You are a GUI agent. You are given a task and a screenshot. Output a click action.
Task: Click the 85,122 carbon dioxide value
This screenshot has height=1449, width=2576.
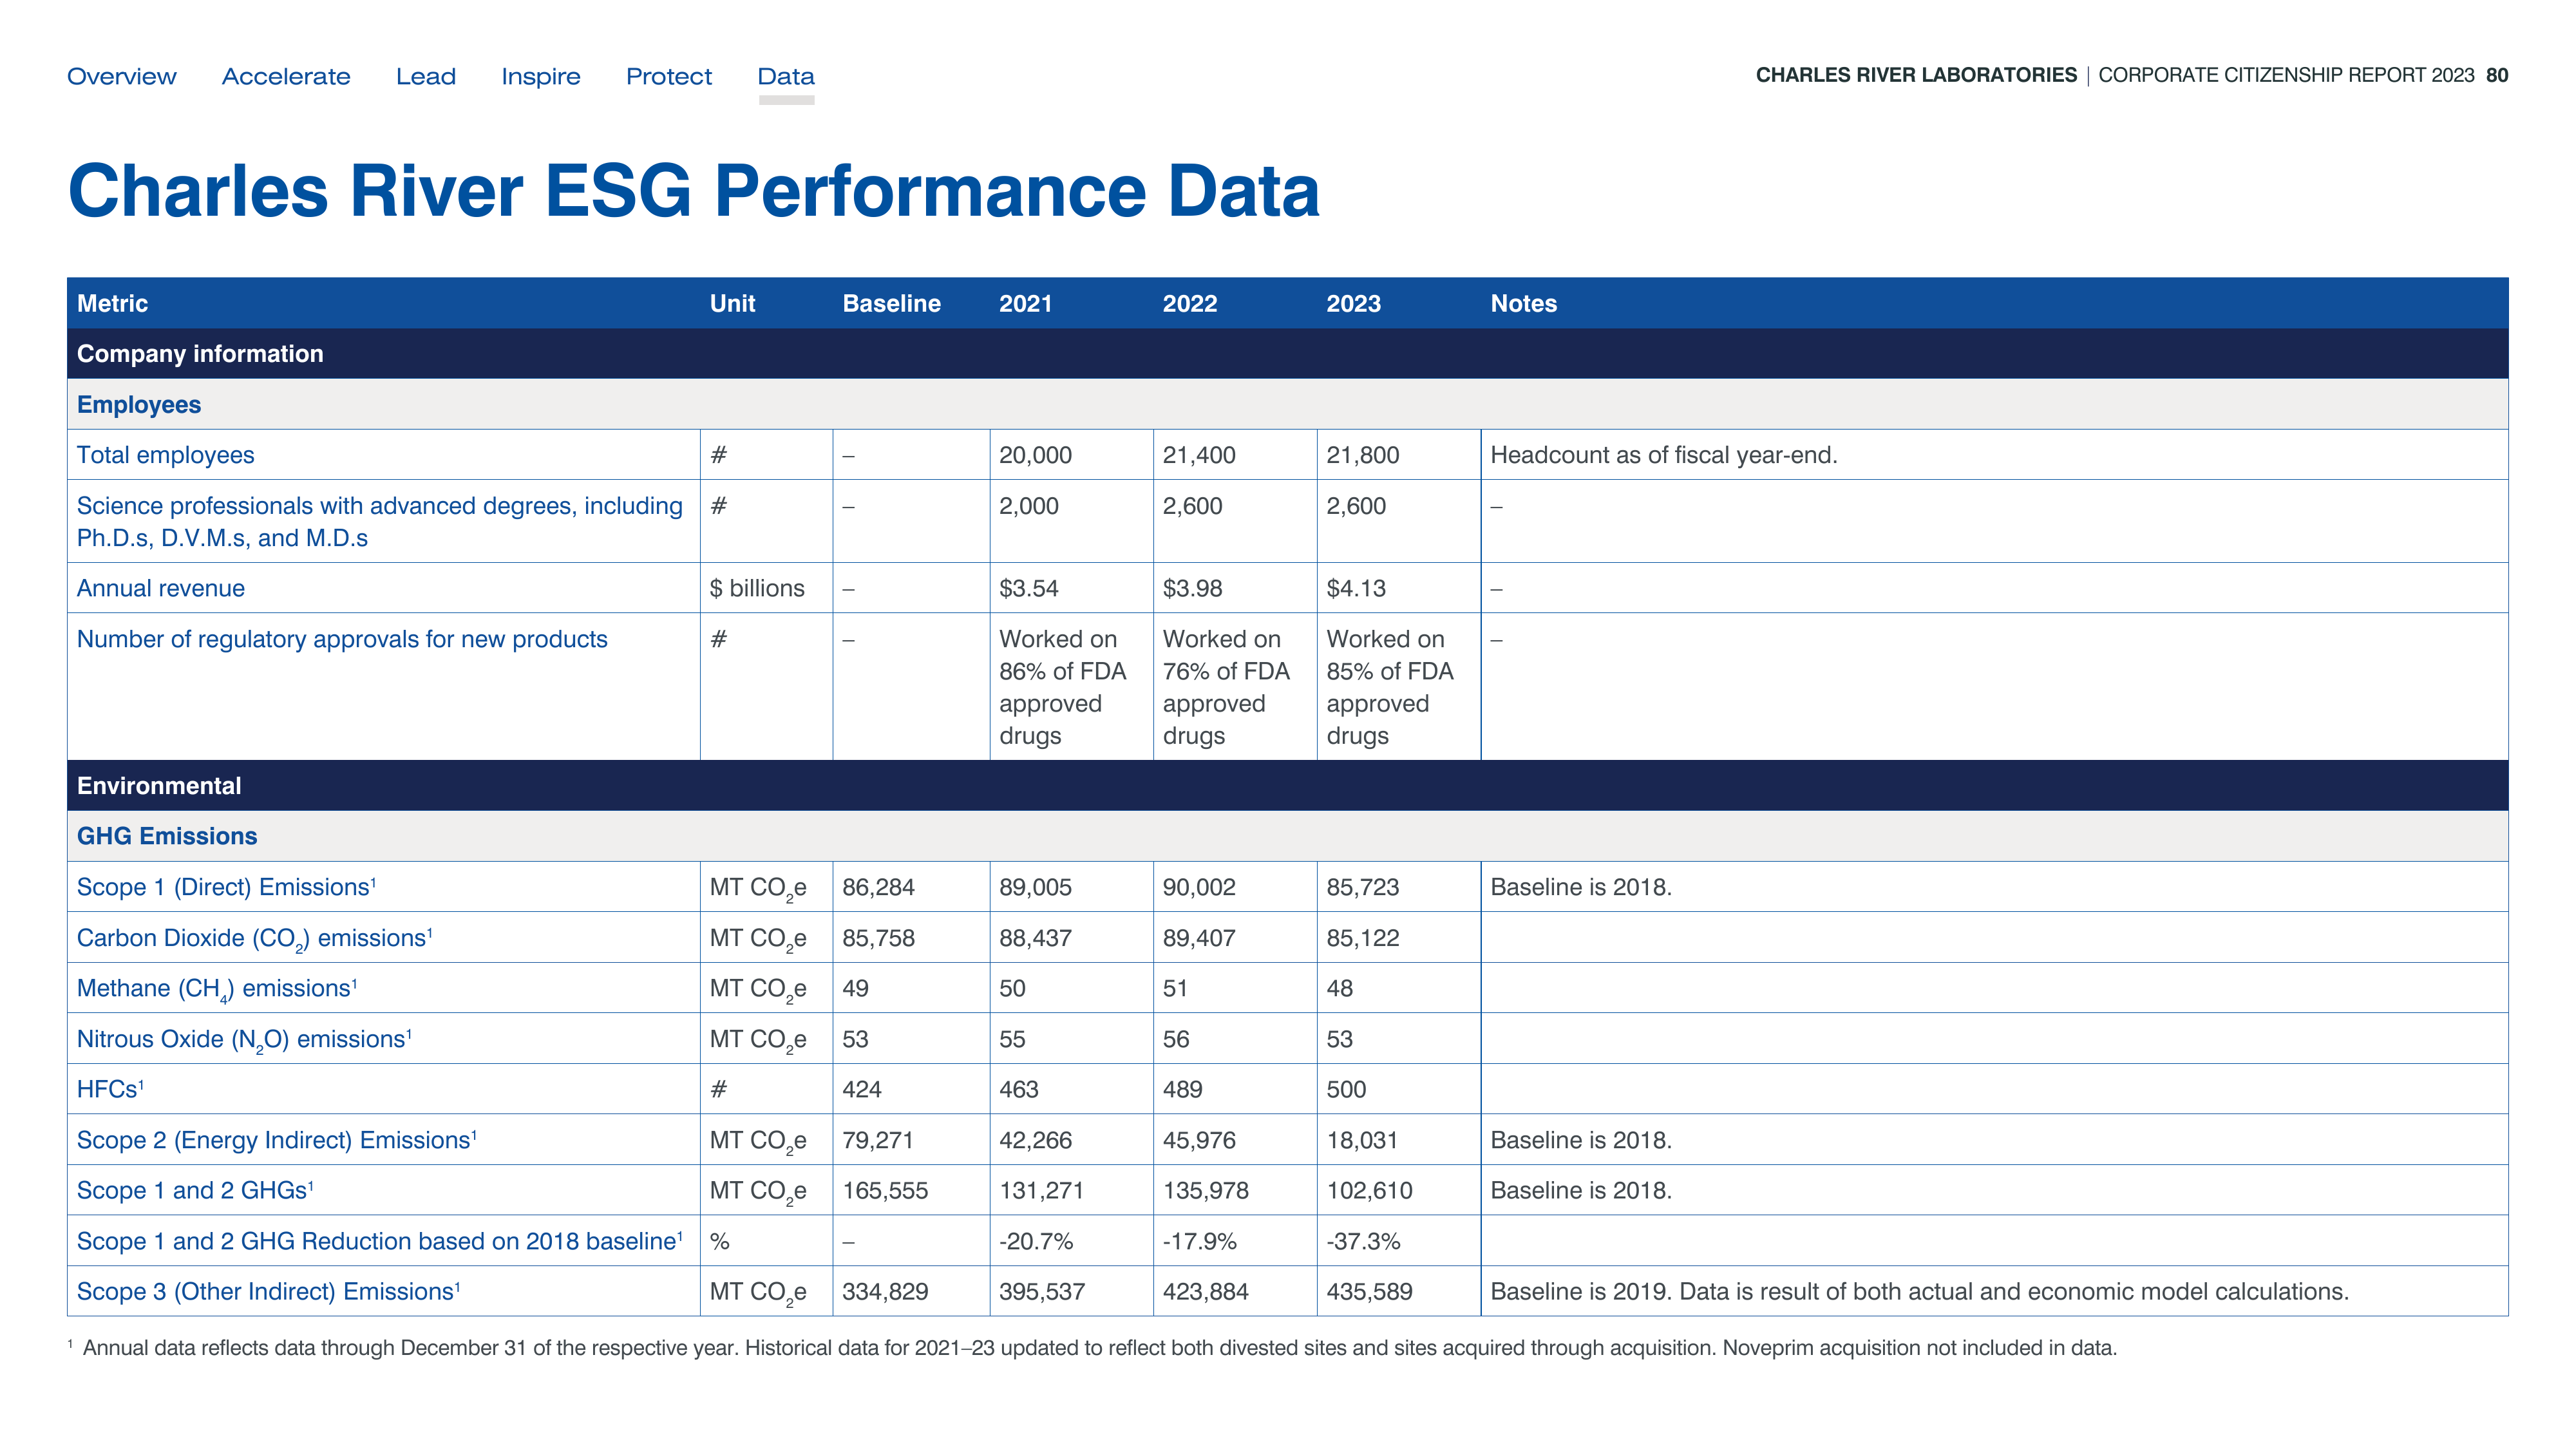(x=1362, y=938)
